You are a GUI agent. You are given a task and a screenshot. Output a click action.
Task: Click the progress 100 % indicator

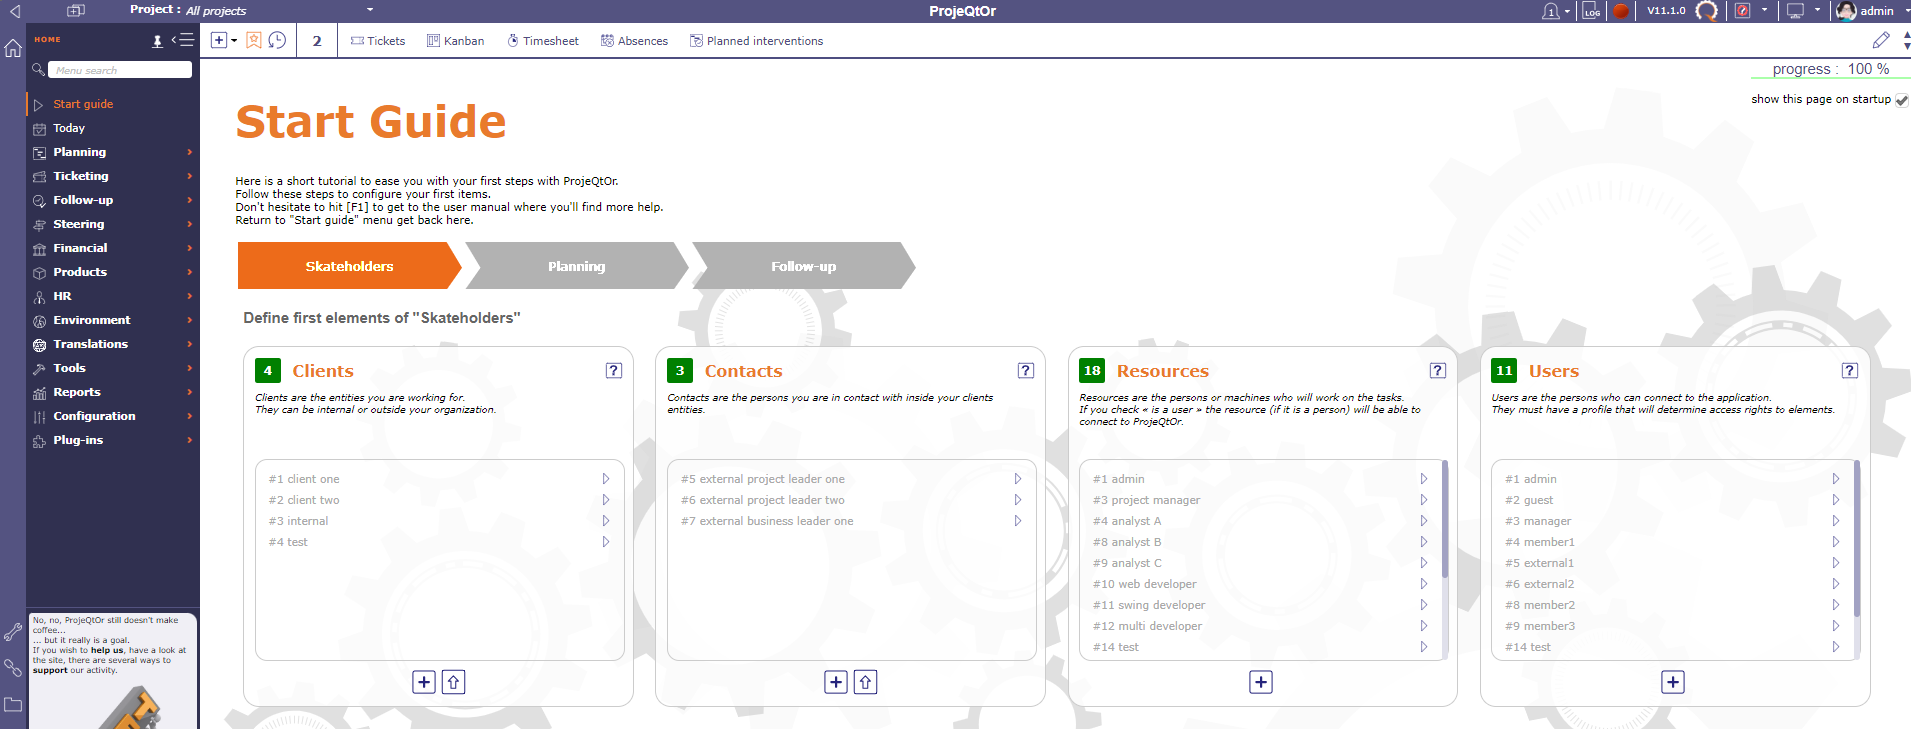[1830, 69]
